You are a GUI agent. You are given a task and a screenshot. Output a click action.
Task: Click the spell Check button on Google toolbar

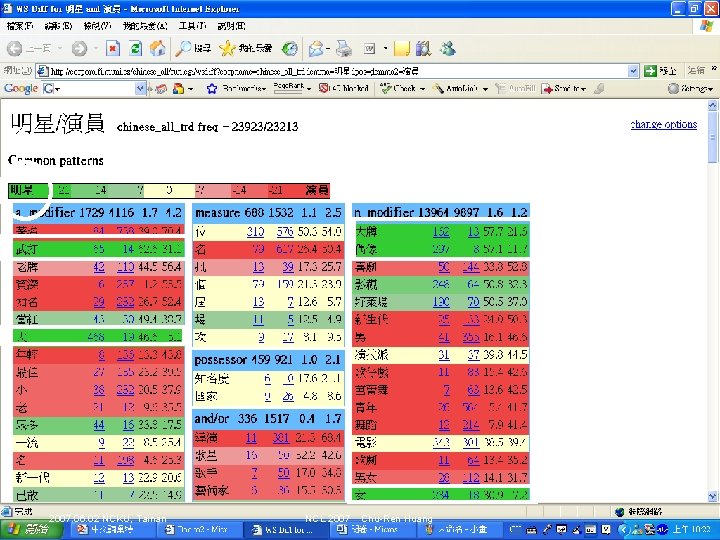click(x=398, y=88)
